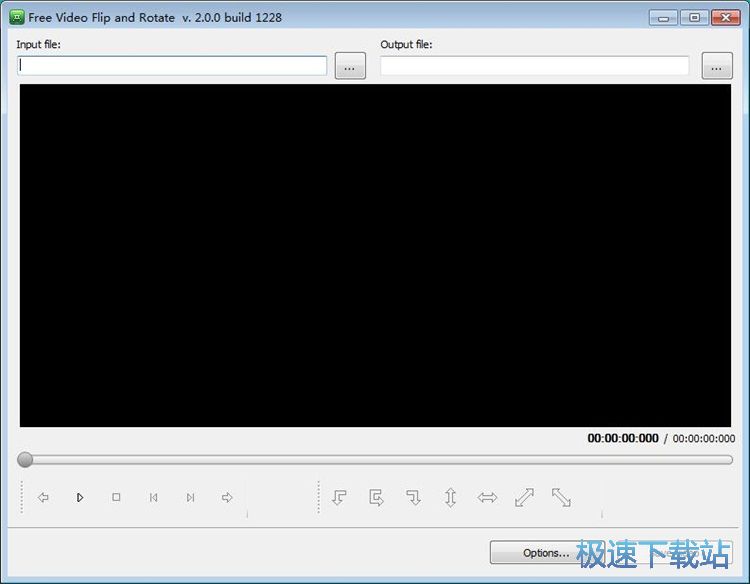Image resolution: width=750 pixels, height=584 pixels.
Task: Stop the video with the square stop icon
Action: click(x=116, y=497)
